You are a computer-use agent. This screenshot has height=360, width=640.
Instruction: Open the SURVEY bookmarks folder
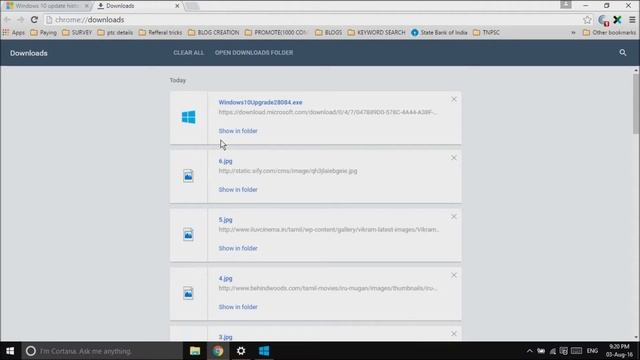[77, 32]
